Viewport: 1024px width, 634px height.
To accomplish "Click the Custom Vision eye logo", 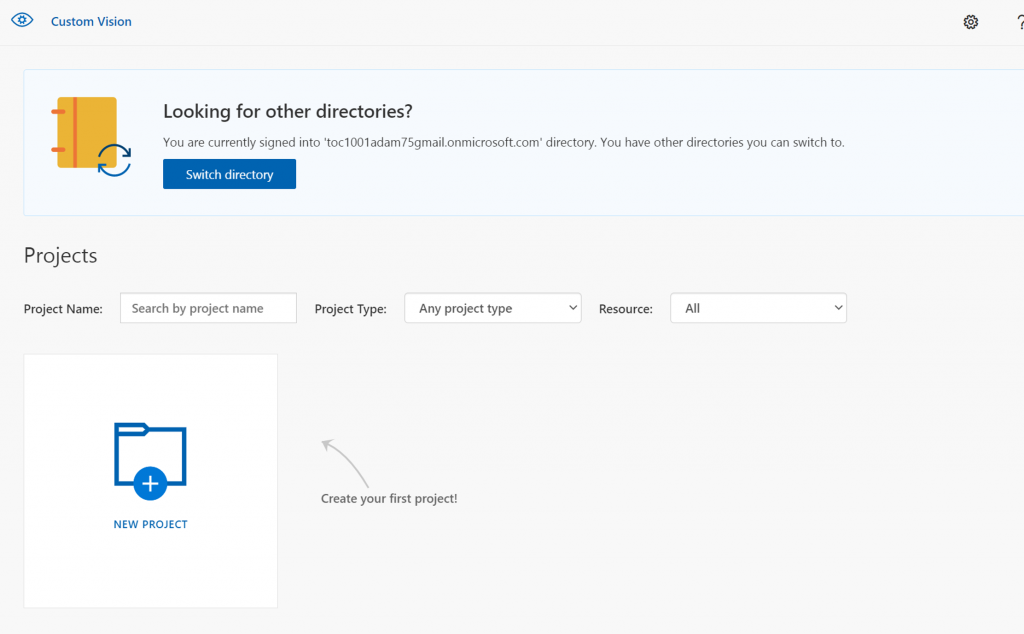I will click(22, 20).
